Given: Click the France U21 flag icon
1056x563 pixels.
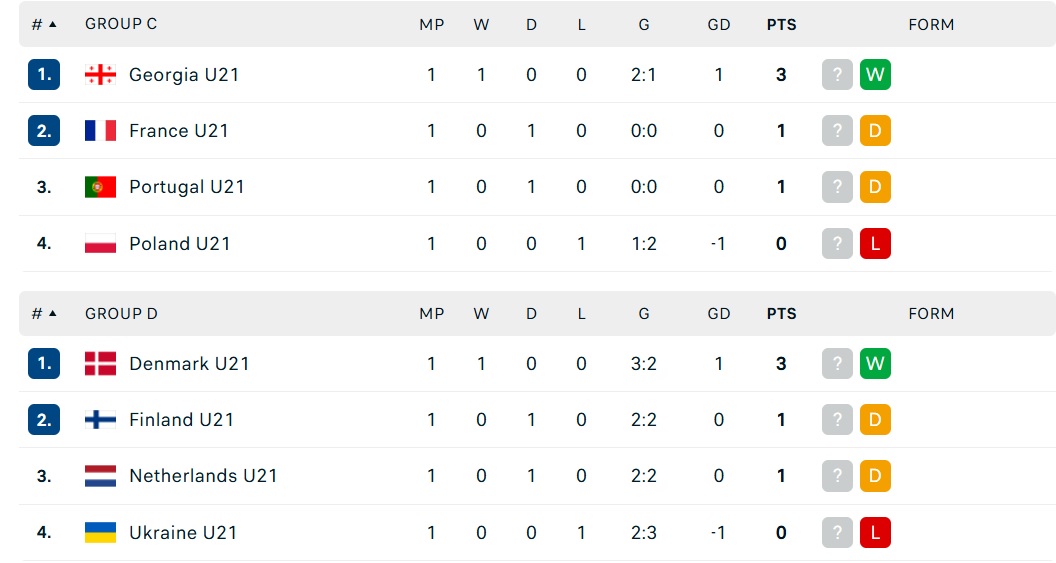Looking at the screenshot, I should [x=100, y=131].
